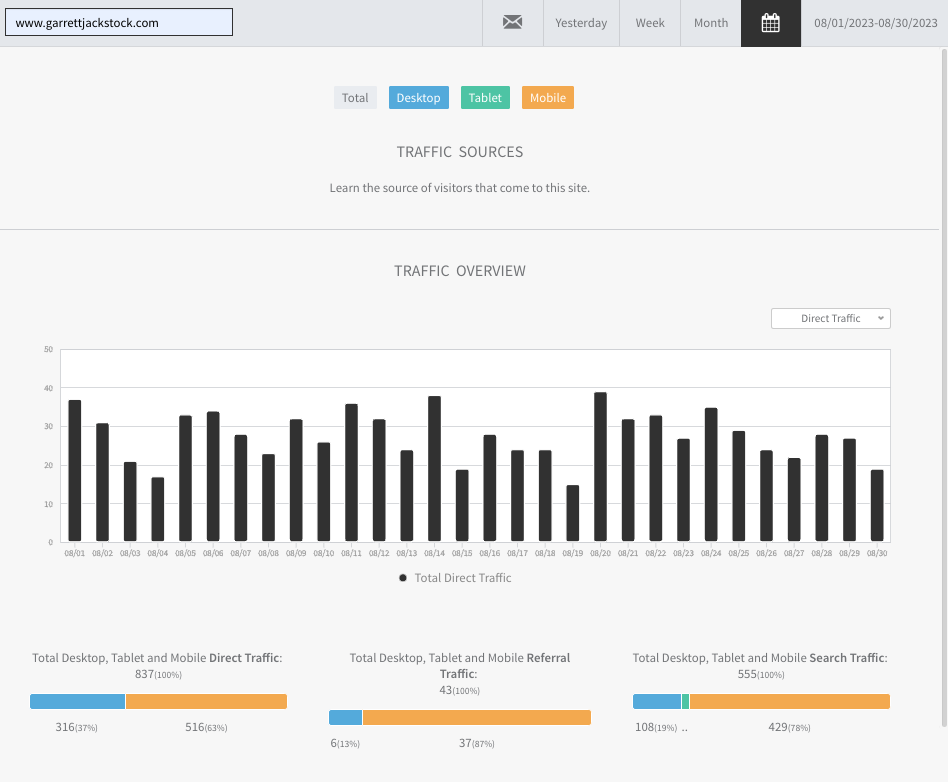Click the 37 (87%) mobile referral value
The width and height of the screenshot is (948, 782).
pos(476,743)
